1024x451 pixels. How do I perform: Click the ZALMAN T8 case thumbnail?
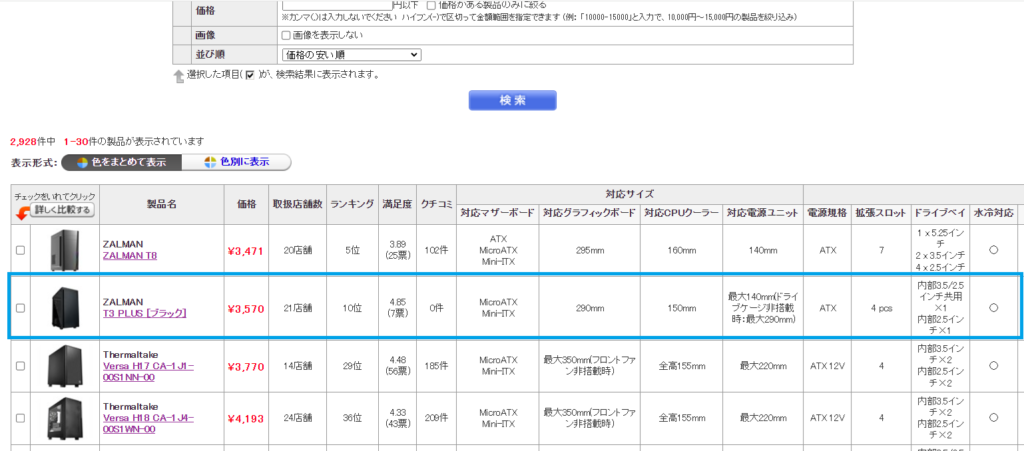(x=65, y=250)
